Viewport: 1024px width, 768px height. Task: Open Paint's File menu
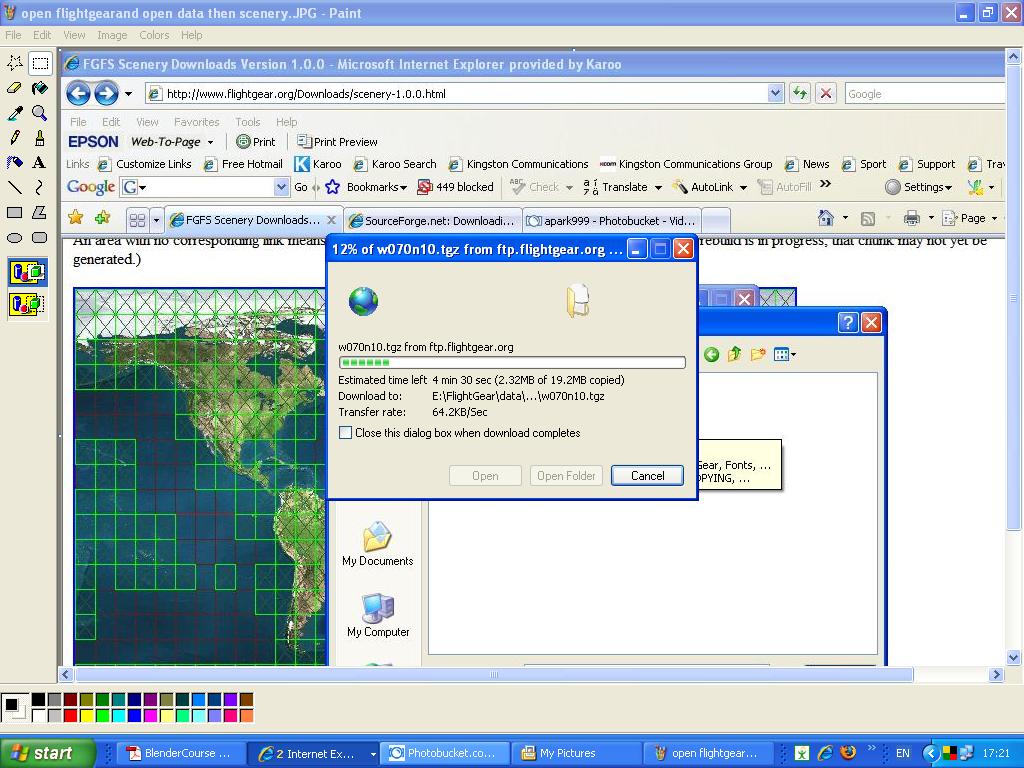pyautogui.click(x=13, y=35)
